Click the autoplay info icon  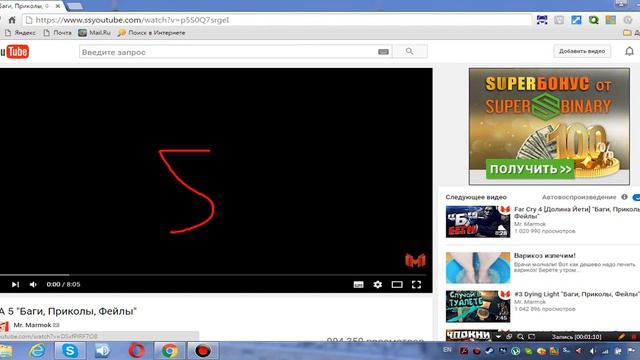pos(624,197)
